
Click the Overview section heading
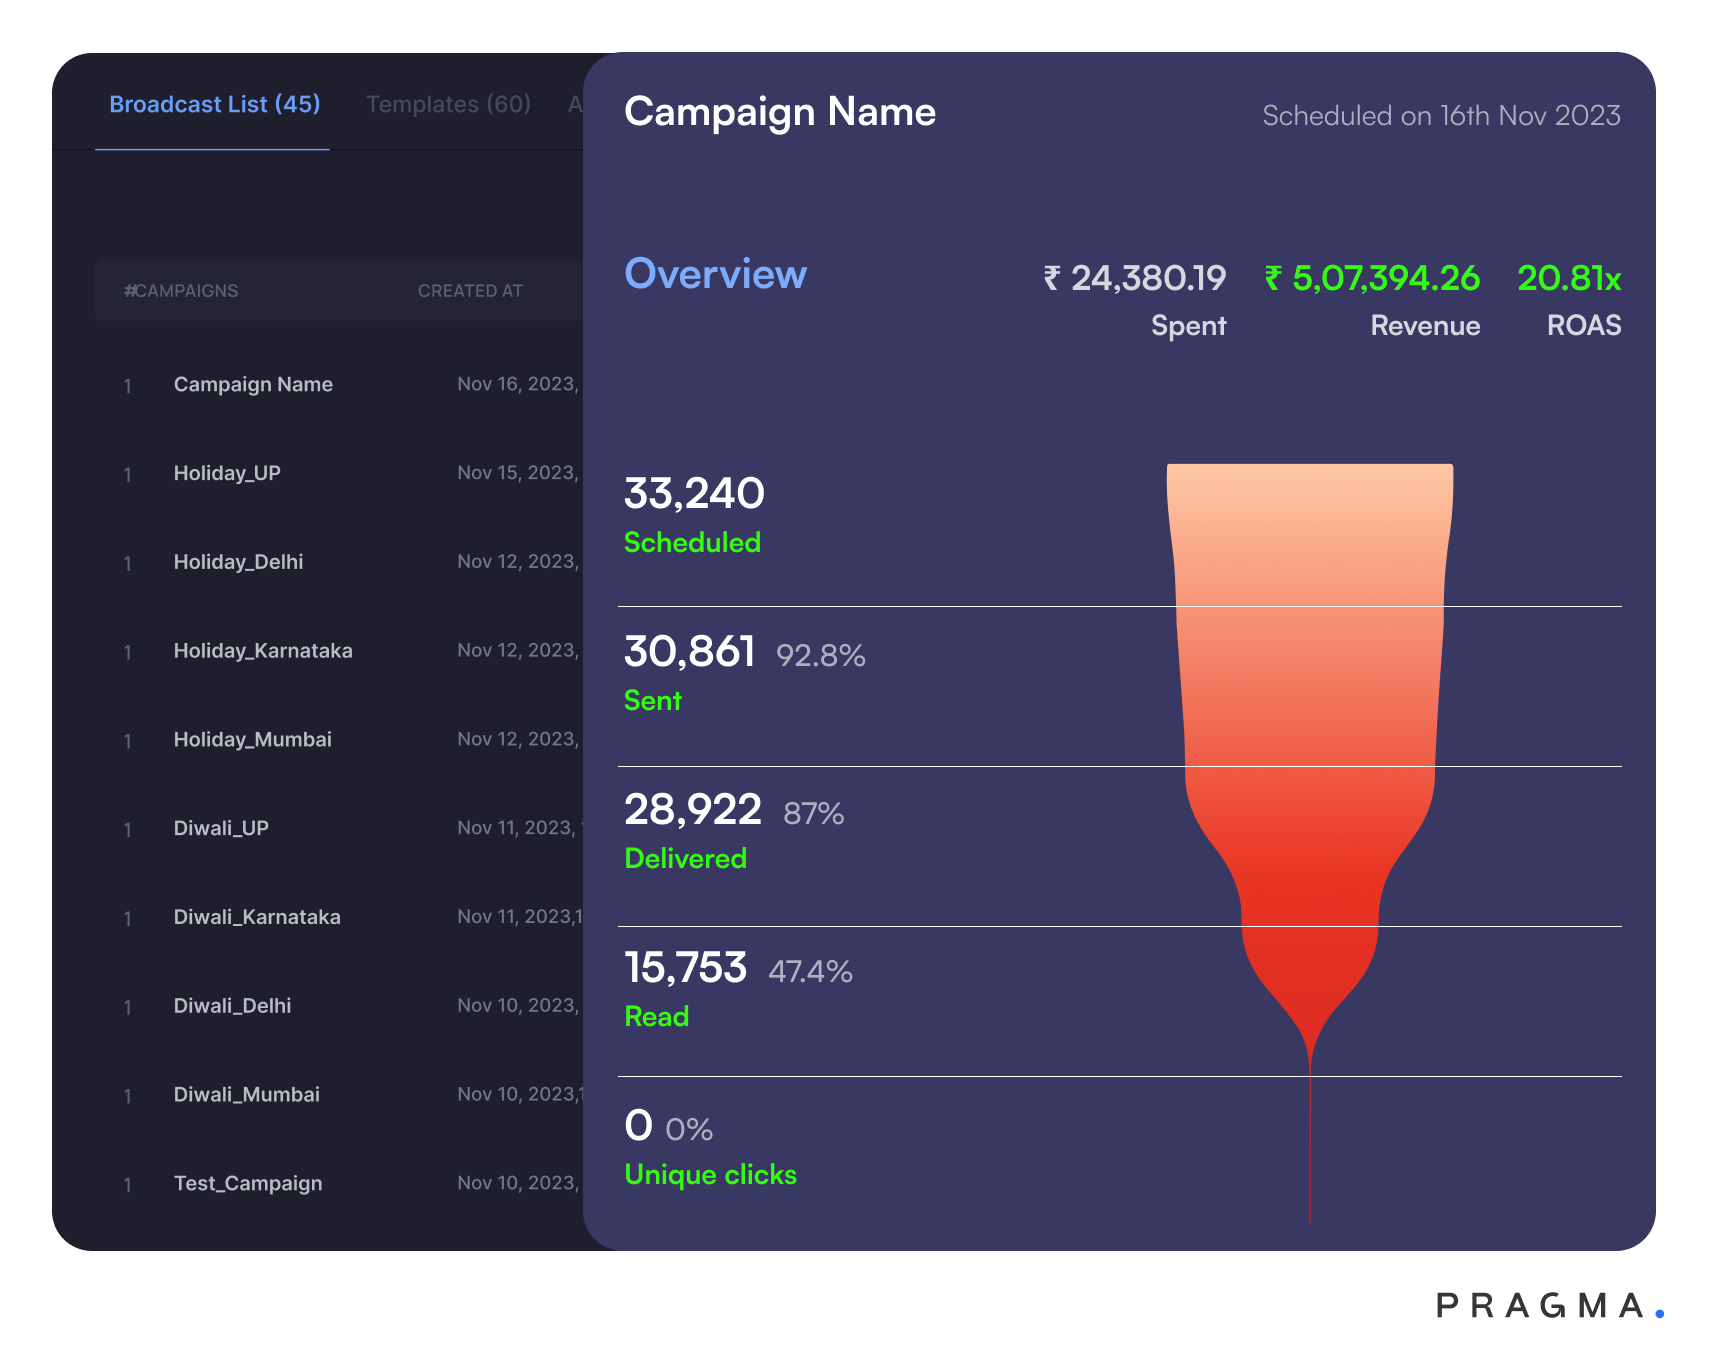click(x=716, y=274)
